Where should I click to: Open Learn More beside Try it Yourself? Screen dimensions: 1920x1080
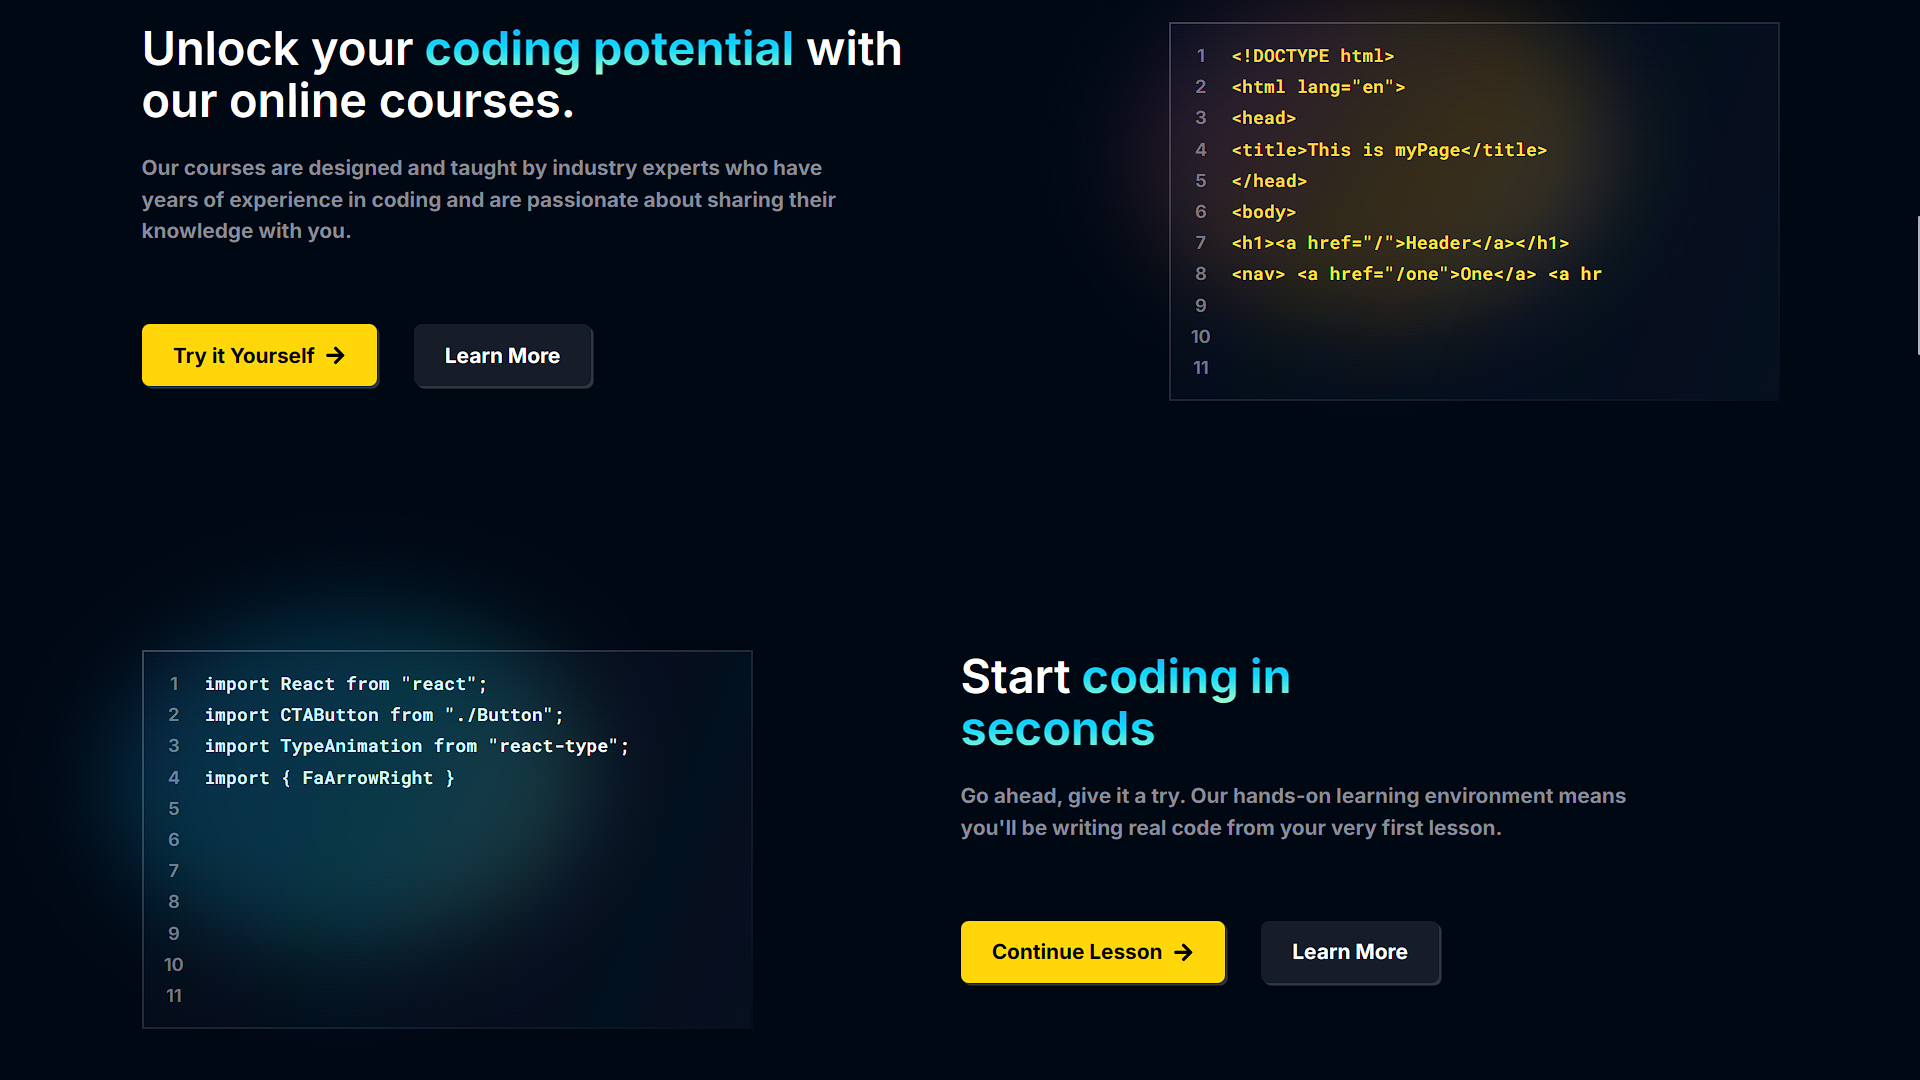[502, 355]
